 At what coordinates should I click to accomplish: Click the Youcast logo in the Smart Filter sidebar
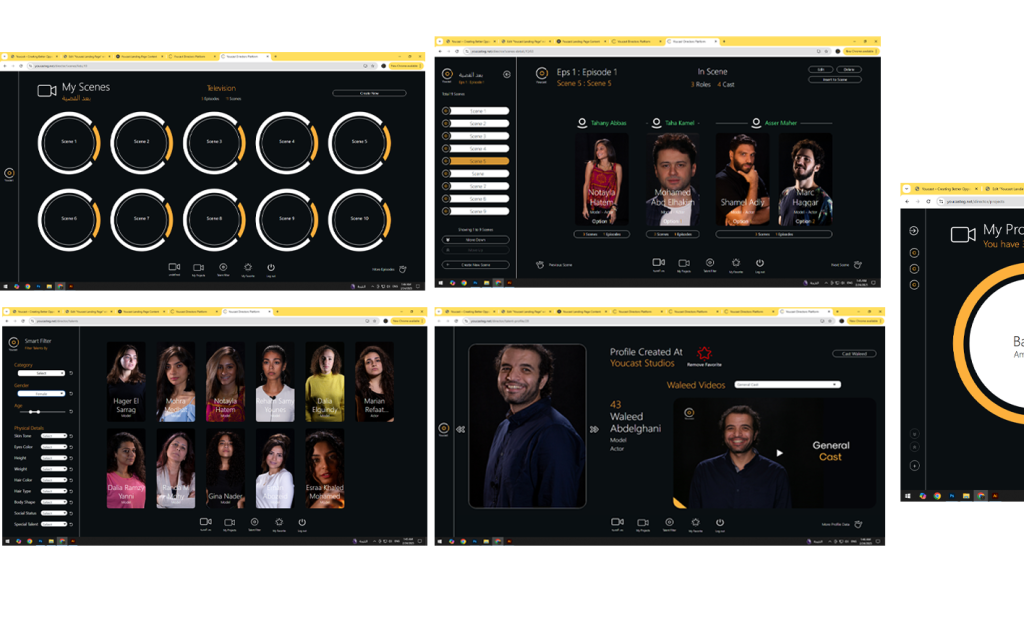15,344
